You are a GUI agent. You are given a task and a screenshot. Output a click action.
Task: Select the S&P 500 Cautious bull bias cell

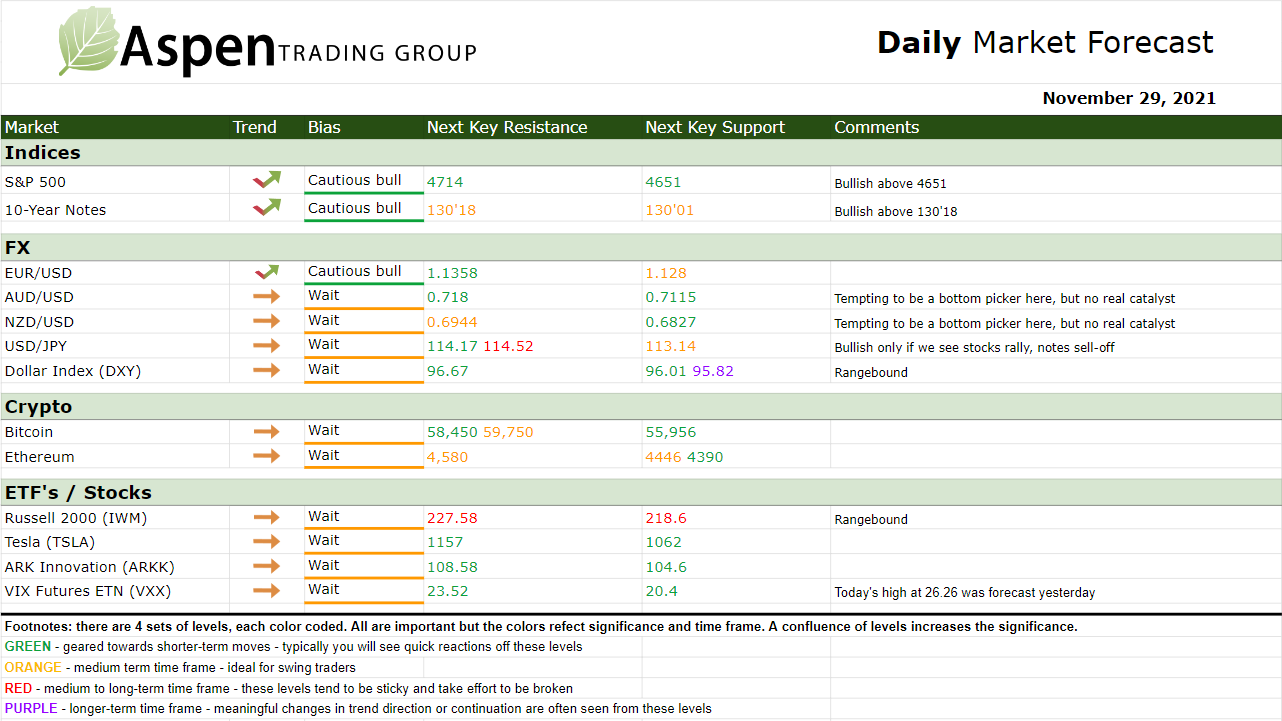[364, 180]
